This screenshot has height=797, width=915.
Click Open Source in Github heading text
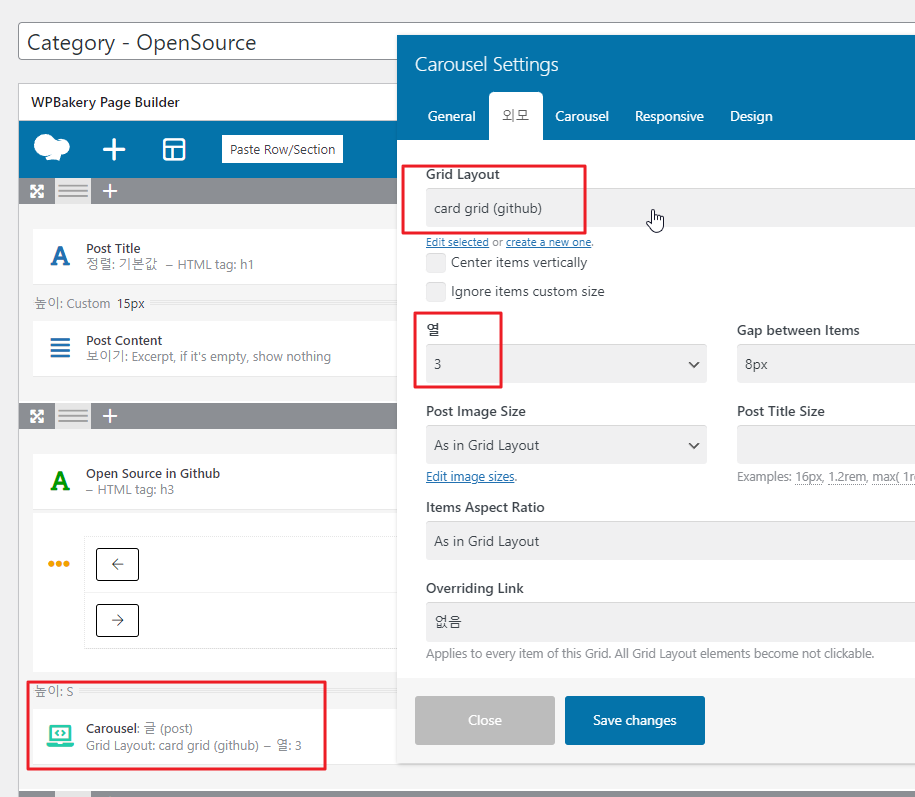click(x=153, y=474)
